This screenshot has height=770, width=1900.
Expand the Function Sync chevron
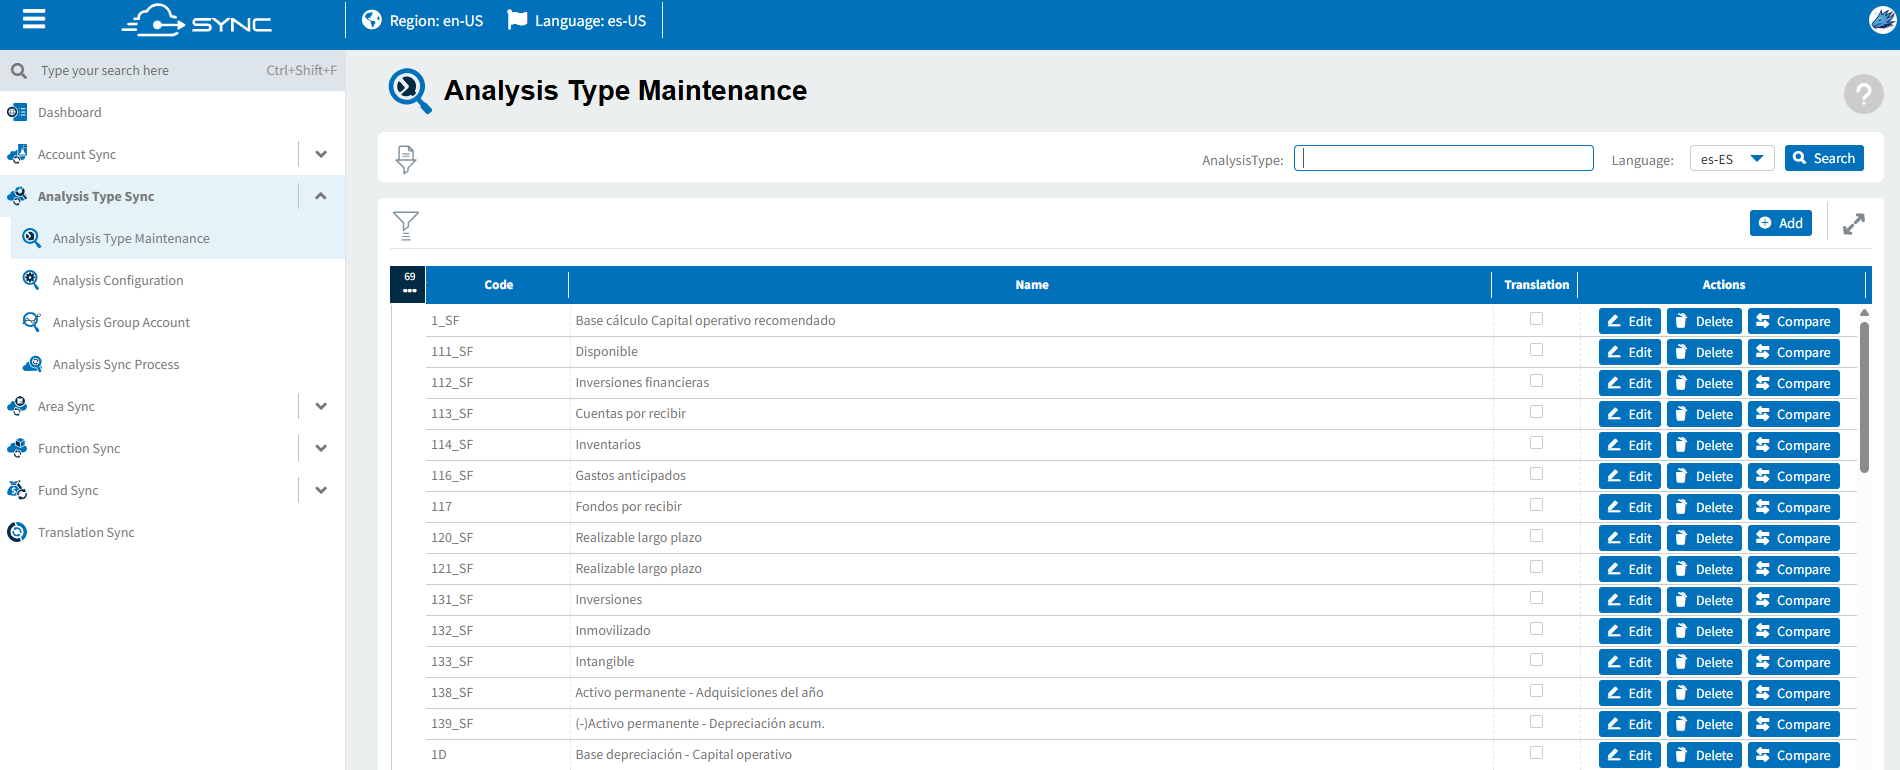click(x=321, y=448)
